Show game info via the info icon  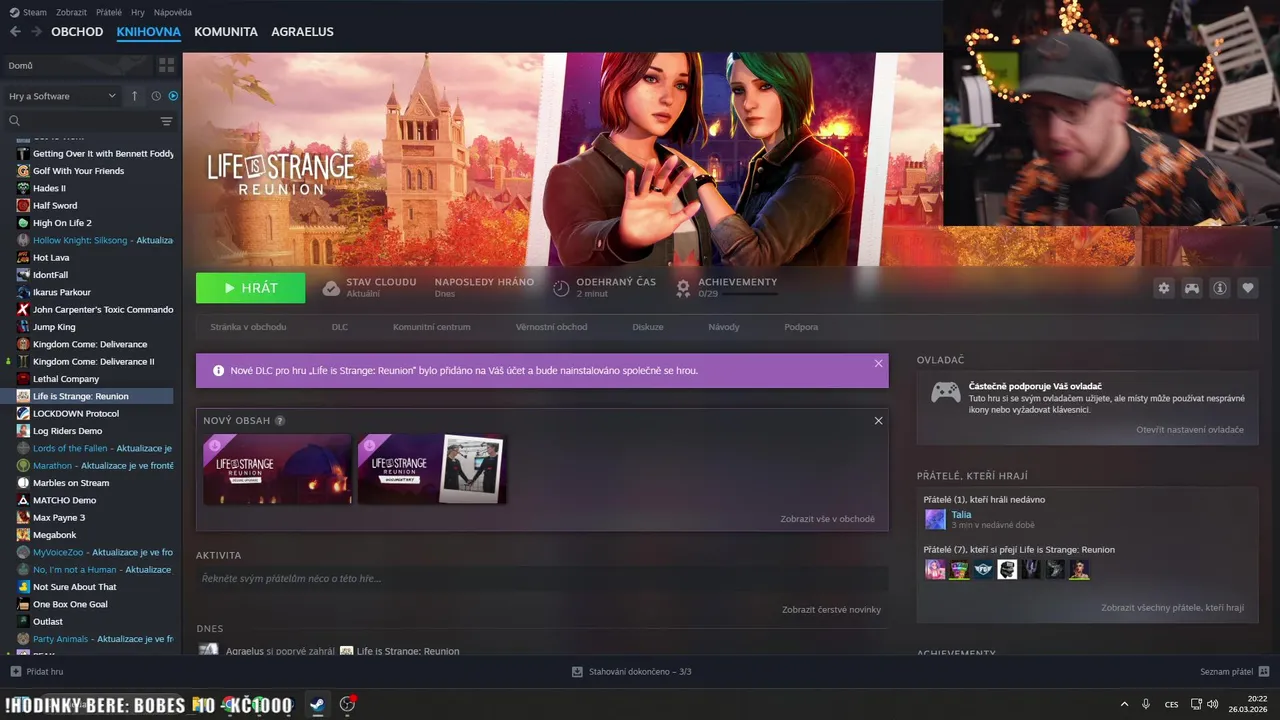(1220, 288)
